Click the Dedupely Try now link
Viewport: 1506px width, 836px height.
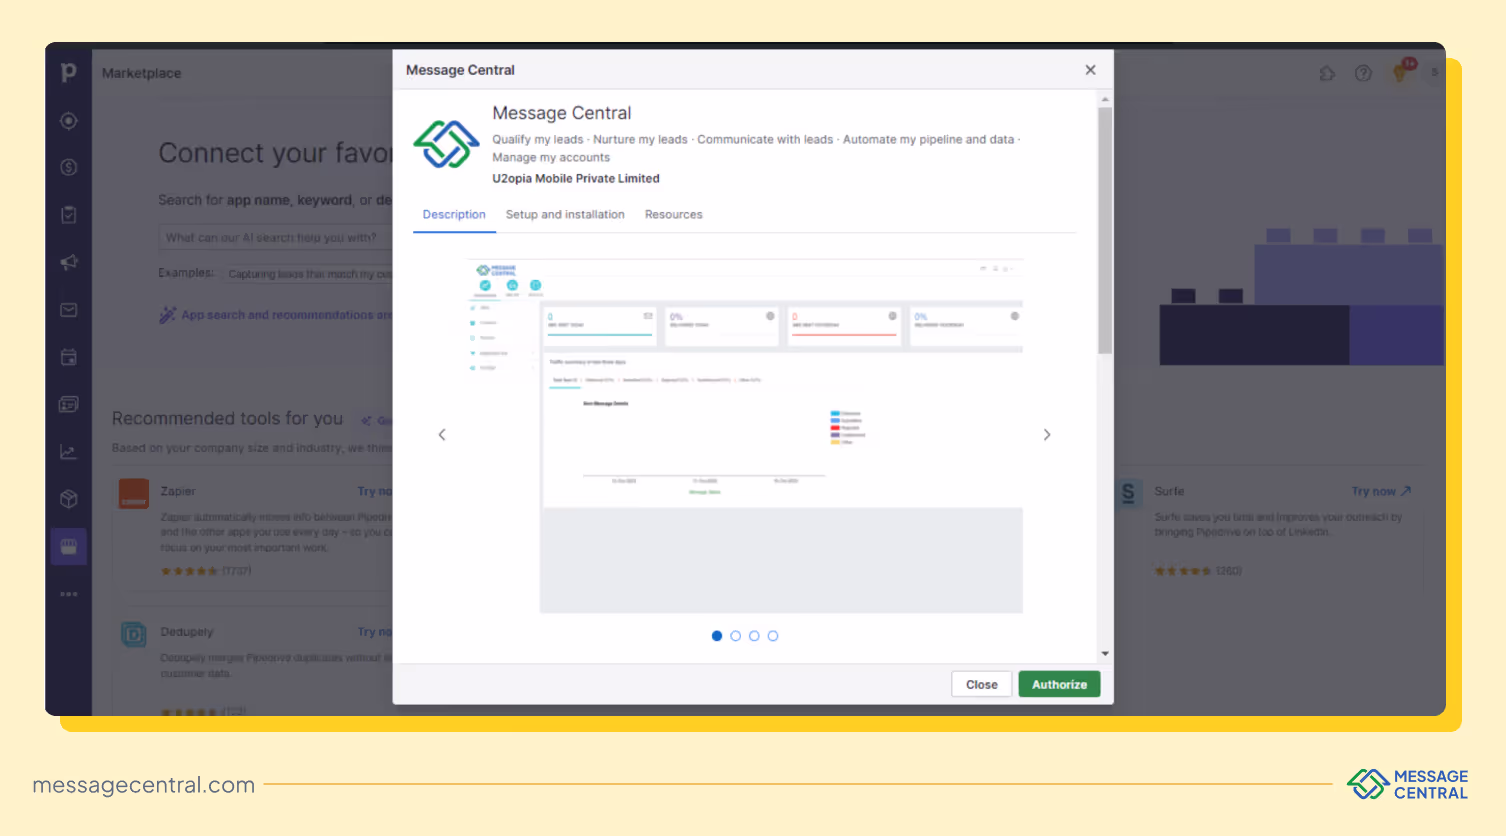pos(375,632)
